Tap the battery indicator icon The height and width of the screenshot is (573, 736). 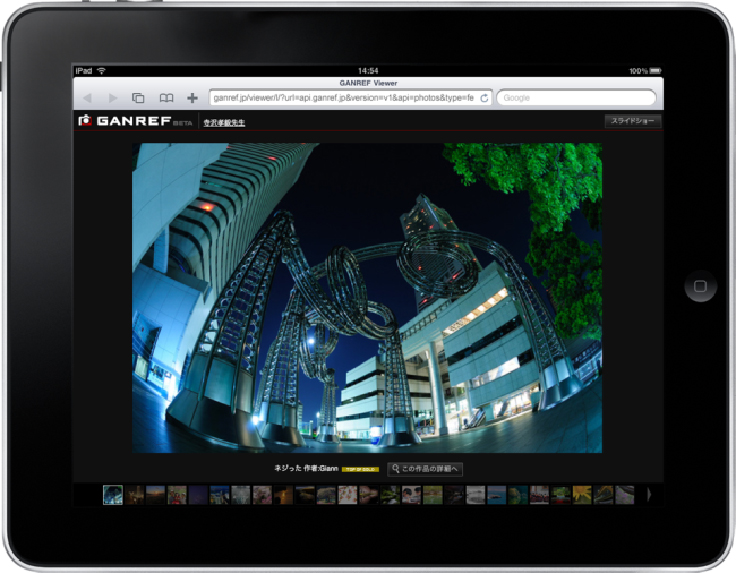tap(655, 71)
